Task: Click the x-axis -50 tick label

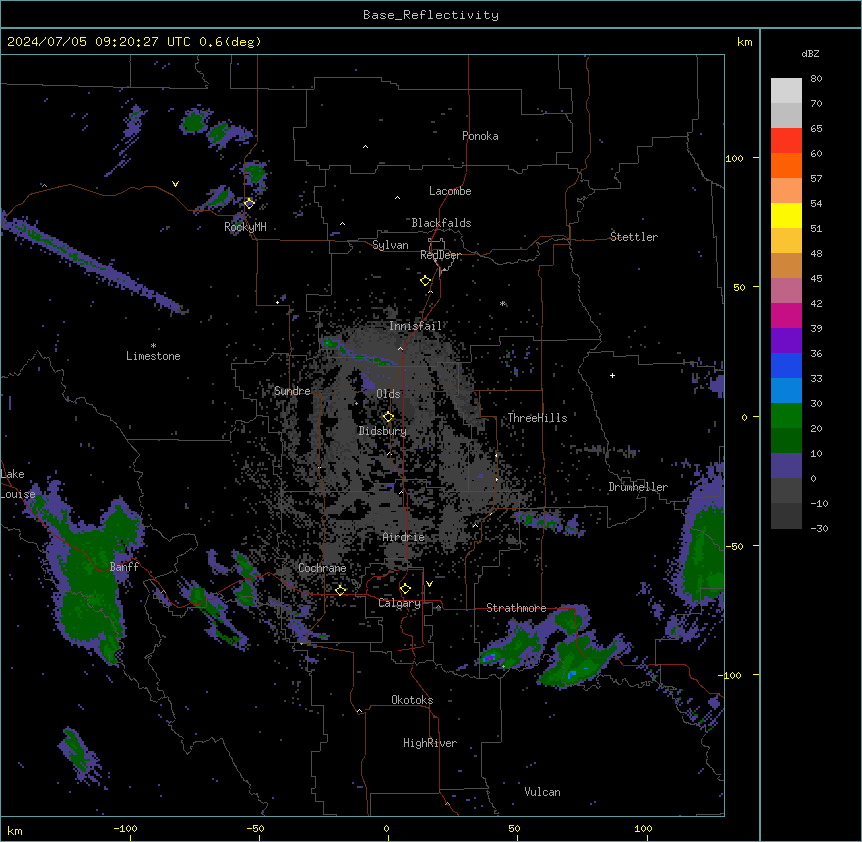Action: point(255,828)
